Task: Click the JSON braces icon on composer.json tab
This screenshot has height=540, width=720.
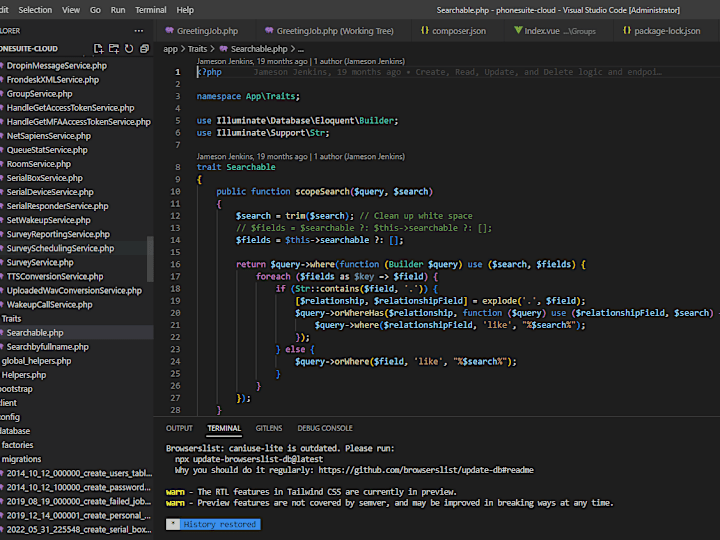Action: point(425,31)
